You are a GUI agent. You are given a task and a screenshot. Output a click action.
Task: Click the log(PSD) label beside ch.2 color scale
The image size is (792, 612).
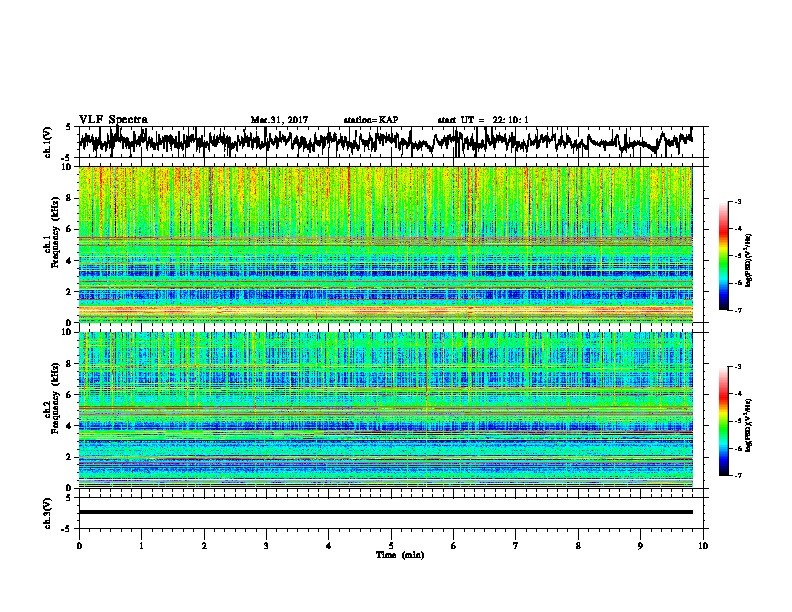pyautogui.click(x=749, y=425)
